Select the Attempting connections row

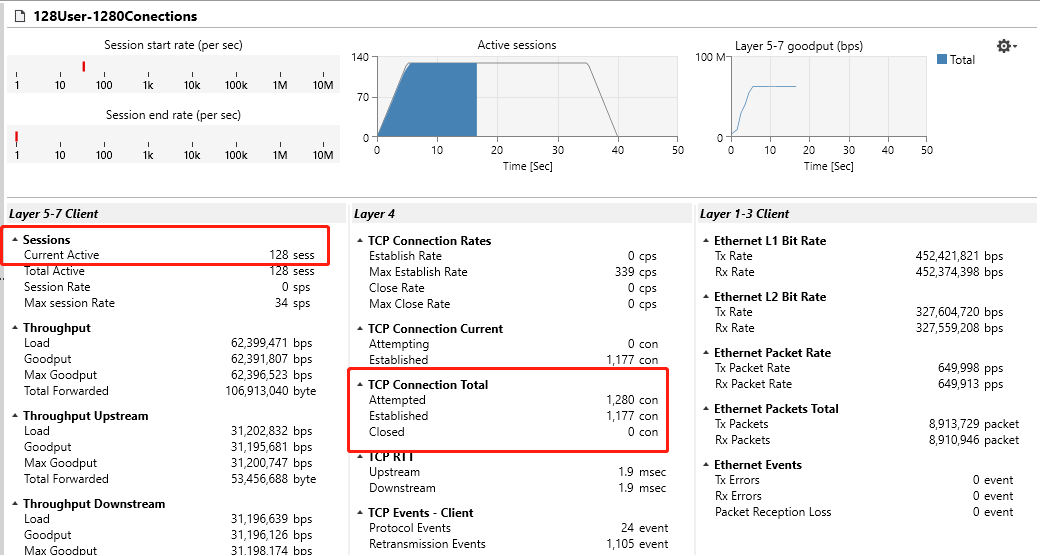click(x=513, y=344)
